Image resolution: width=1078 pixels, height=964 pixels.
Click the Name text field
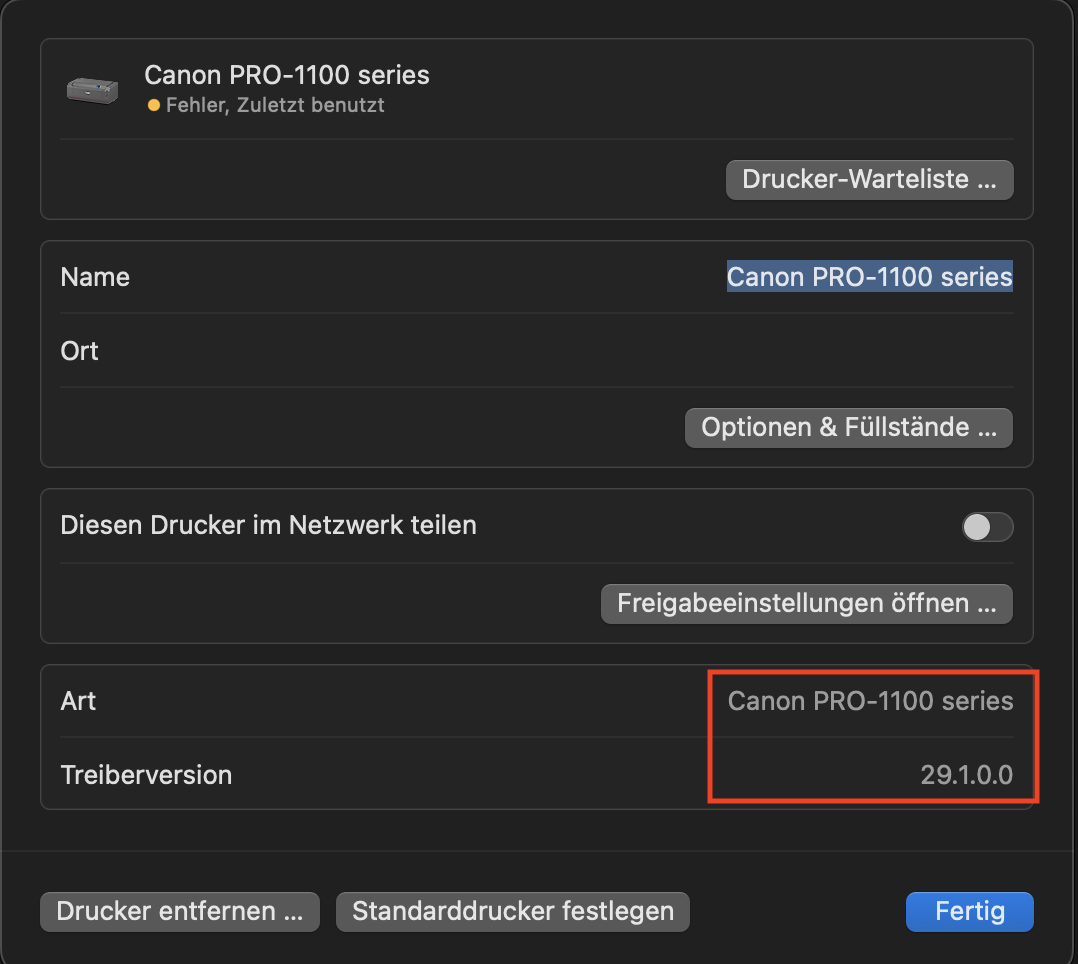tap(869, 277)
